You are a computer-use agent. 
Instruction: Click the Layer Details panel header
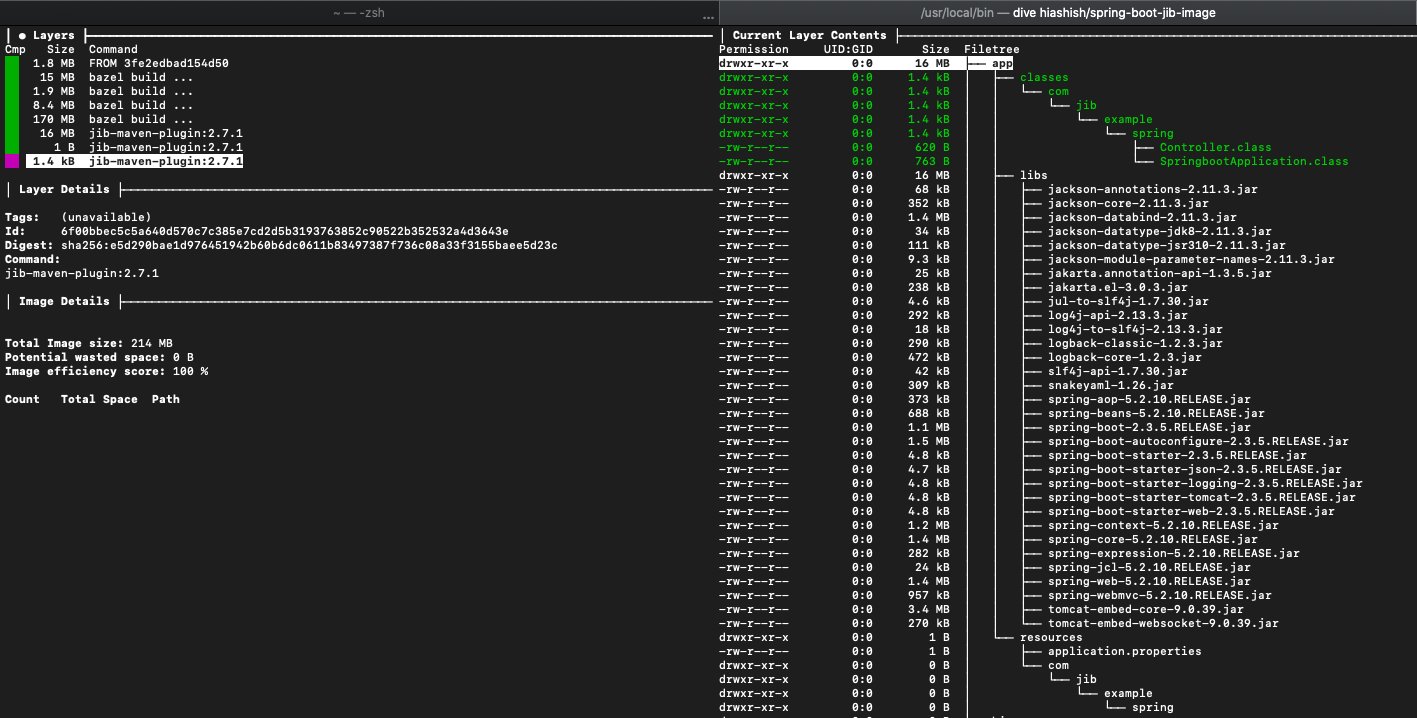tap(65, 189)
